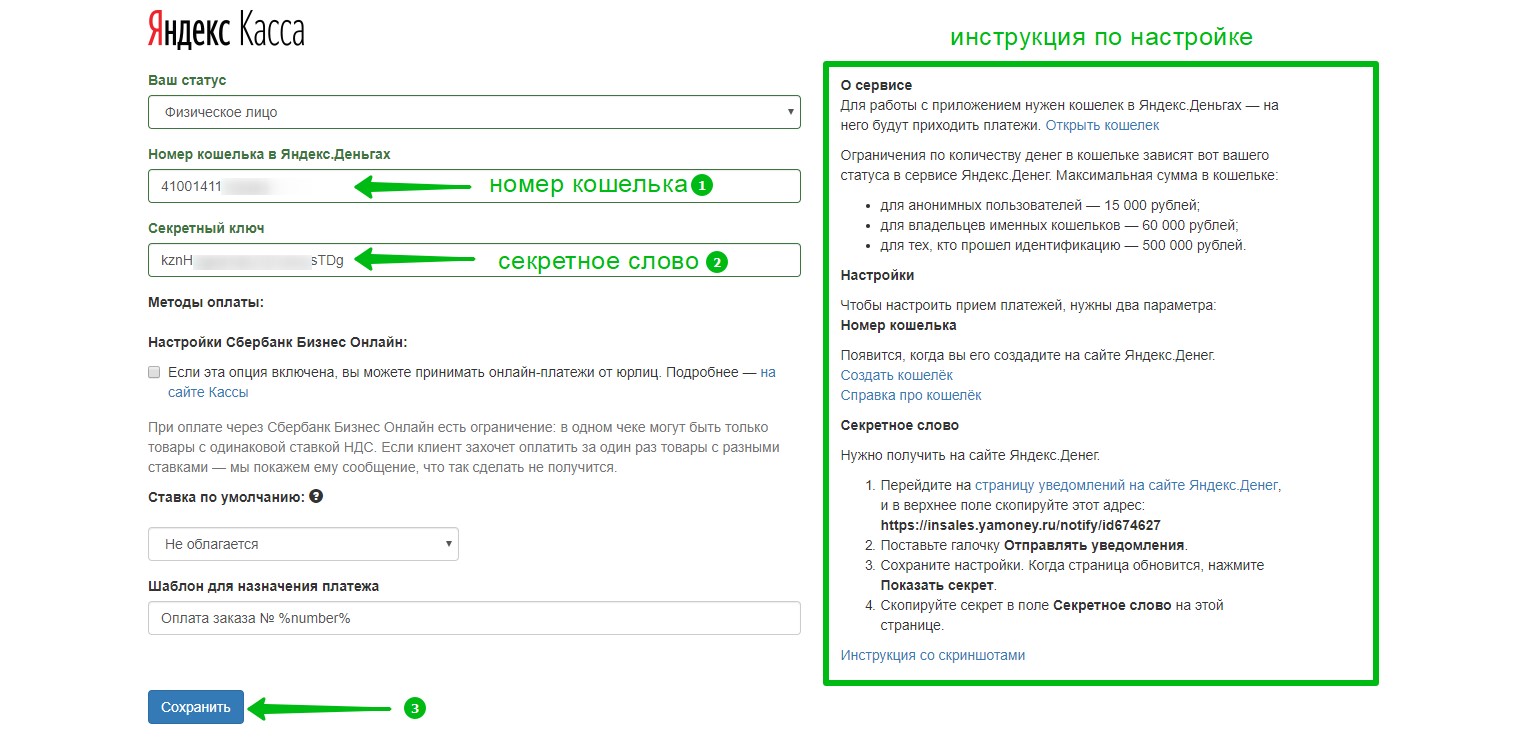Image resolution: width=1528 pixels, height=742 pixels.
Task: Click the step Поставьте галочку Отправлять уведомления
Action: pos(1033,545)
